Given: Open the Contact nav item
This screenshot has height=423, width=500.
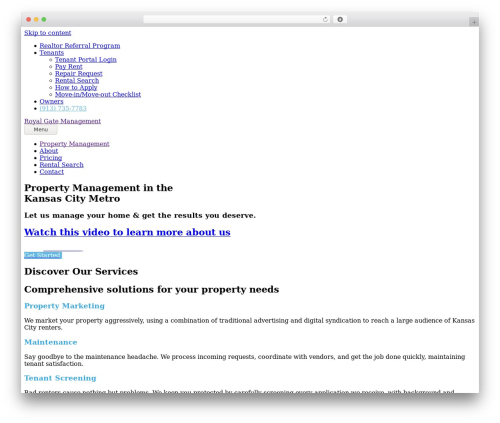Looking at the screenshot, I should (52, 172).
